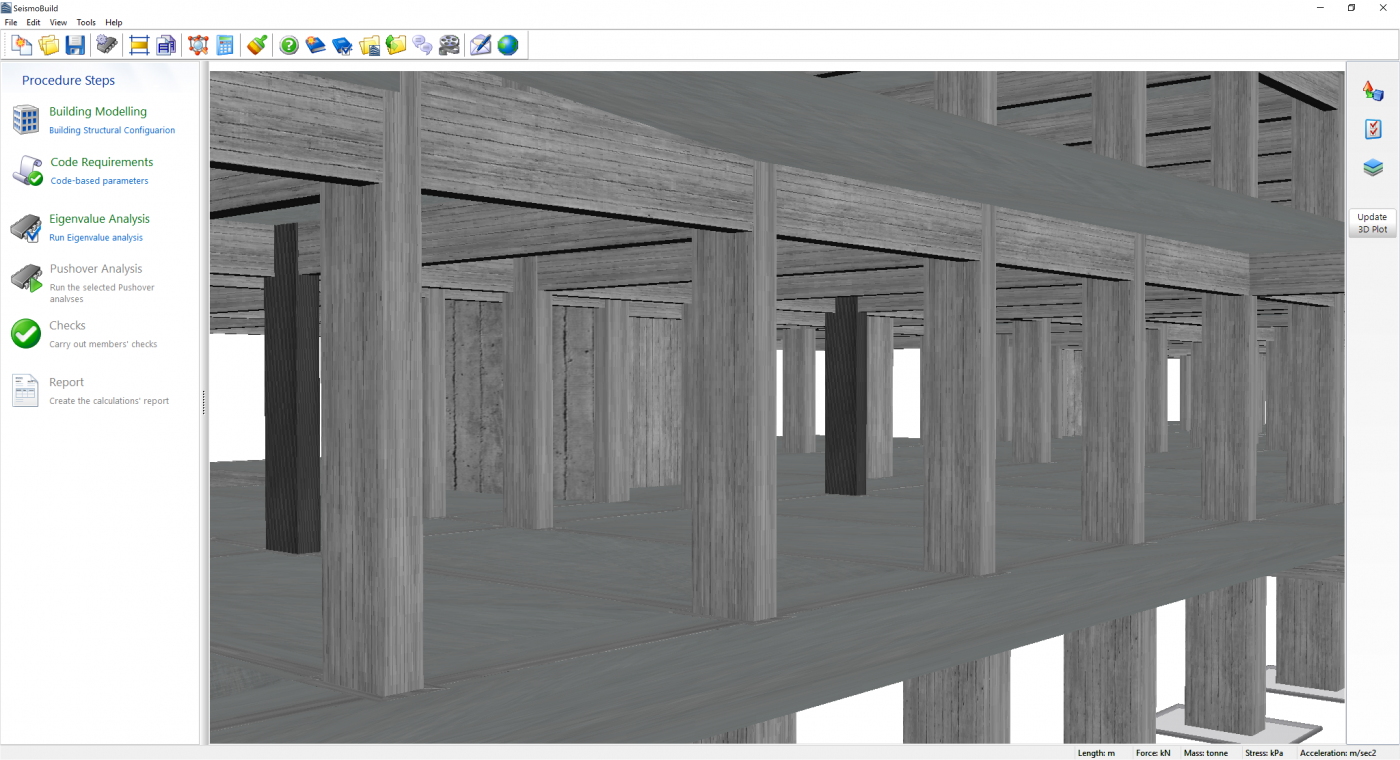Click the layers stack icon on right
The image size is (1400, 760).
(1373, 168)
